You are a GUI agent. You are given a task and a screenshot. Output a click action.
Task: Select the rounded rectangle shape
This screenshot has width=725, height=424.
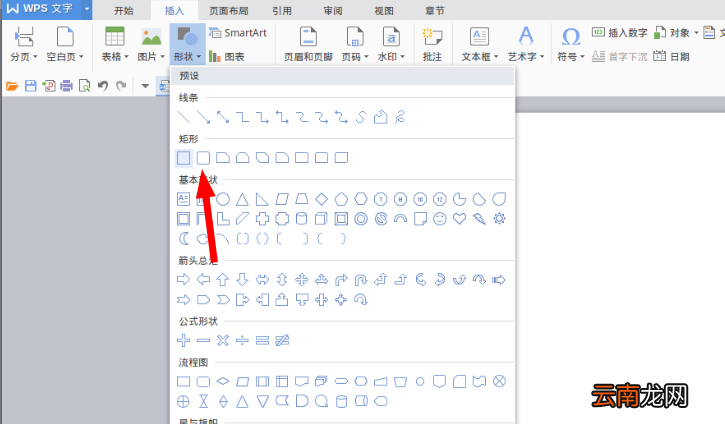203,158
